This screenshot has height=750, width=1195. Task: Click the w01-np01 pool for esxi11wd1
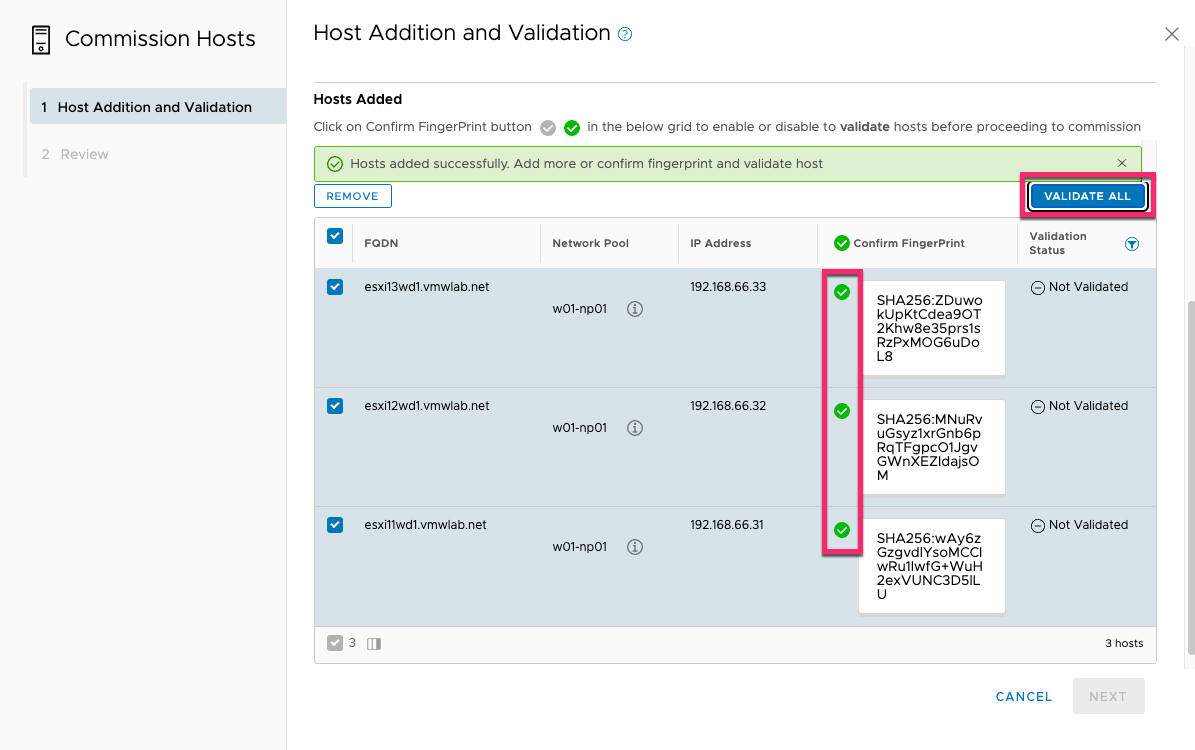coord(580,546)
